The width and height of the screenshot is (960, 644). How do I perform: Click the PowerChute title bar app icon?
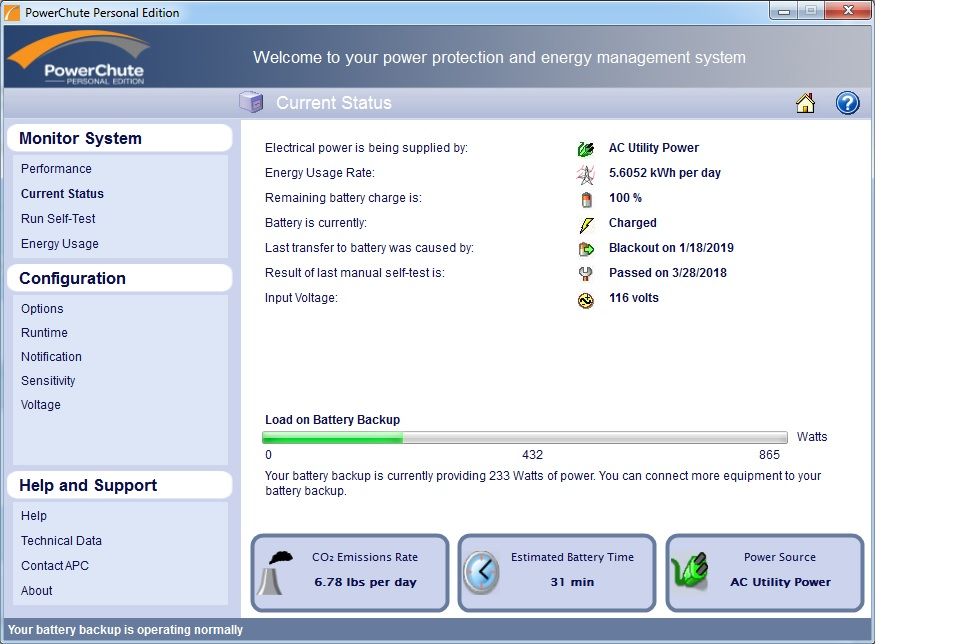coord(12,12)
